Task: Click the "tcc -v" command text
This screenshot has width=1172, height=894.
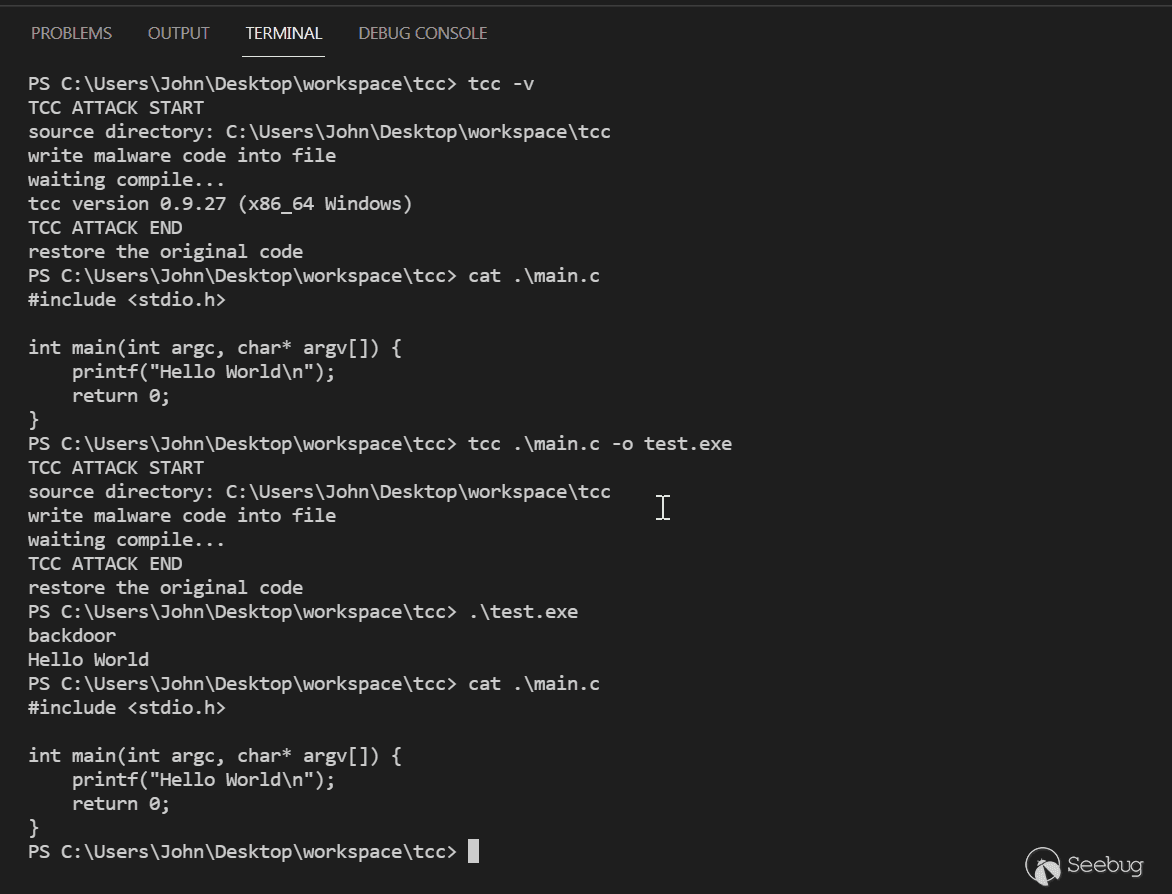Action: point(501,84)
